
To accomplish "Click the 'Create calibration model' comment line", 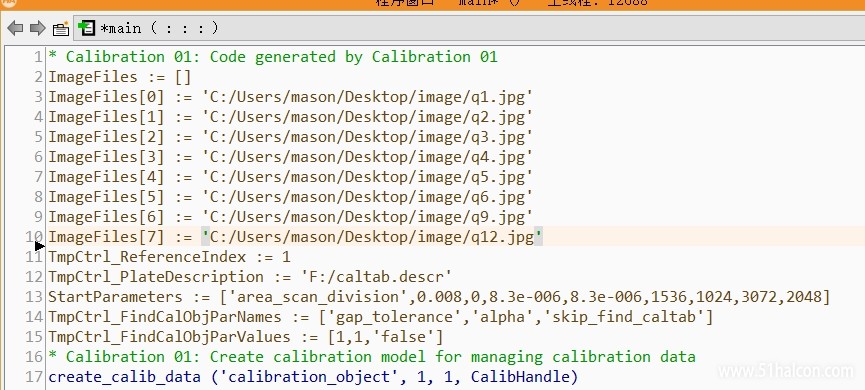I will click(372, 357).
